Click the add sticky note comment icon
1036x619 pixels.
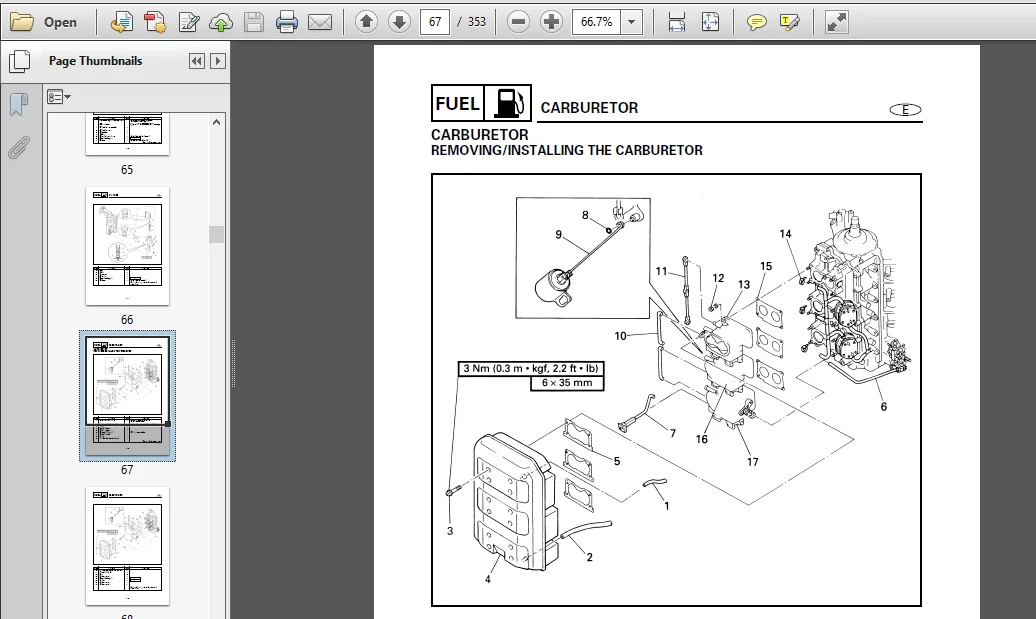coord(757,22)
